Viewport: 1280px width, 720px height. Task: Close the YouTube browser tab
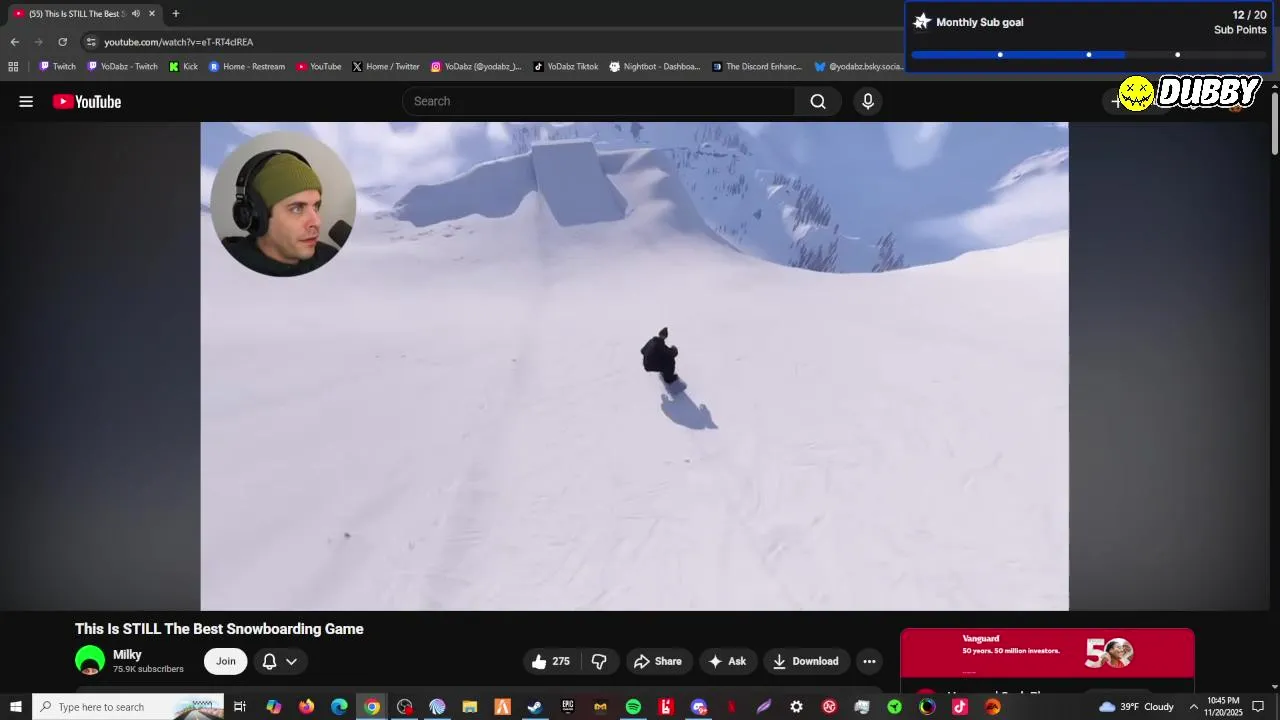point(152,14)
